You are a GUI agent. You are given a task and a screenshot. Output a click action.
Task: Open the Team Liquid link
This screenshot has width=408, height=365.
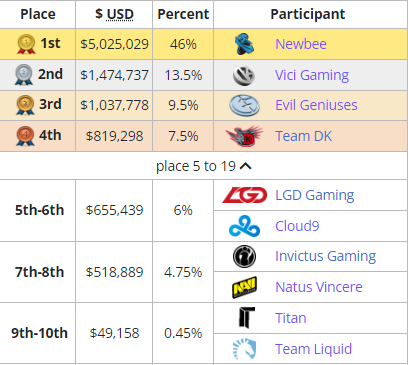[314, 349]
